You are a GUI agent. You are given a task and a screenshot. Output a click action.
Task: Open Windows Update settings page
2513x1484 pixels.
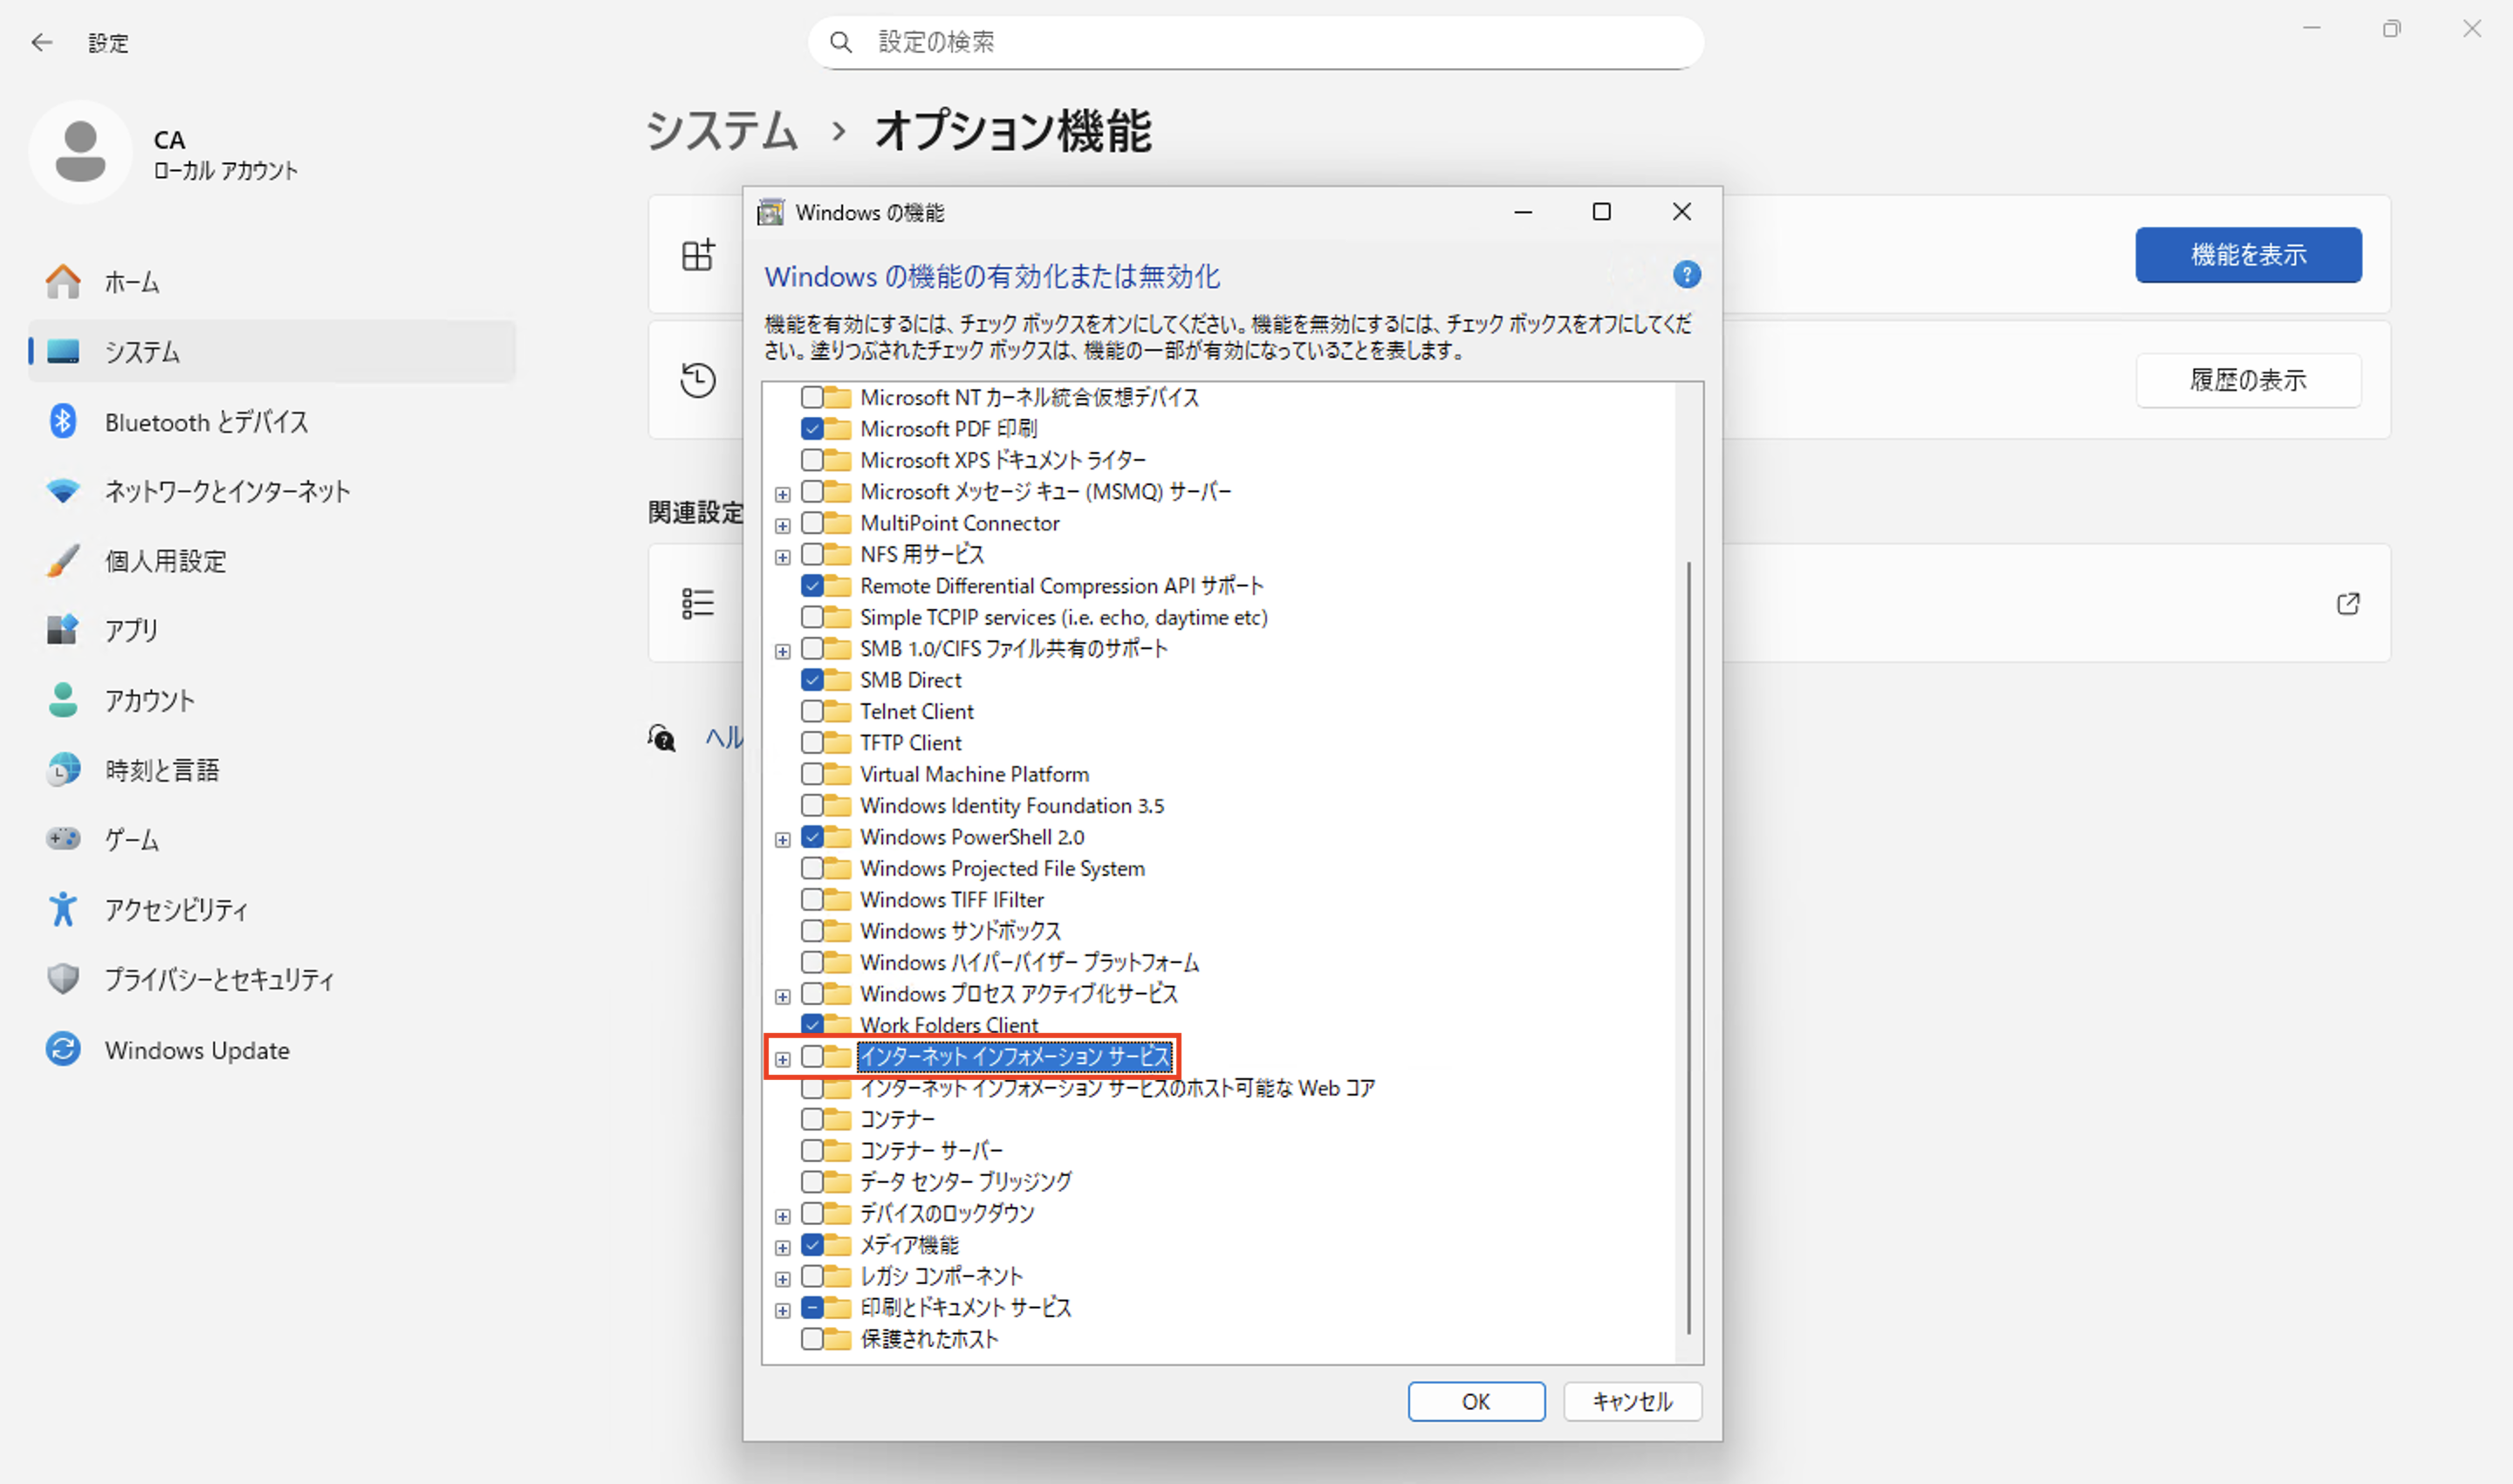point(272,1049)
